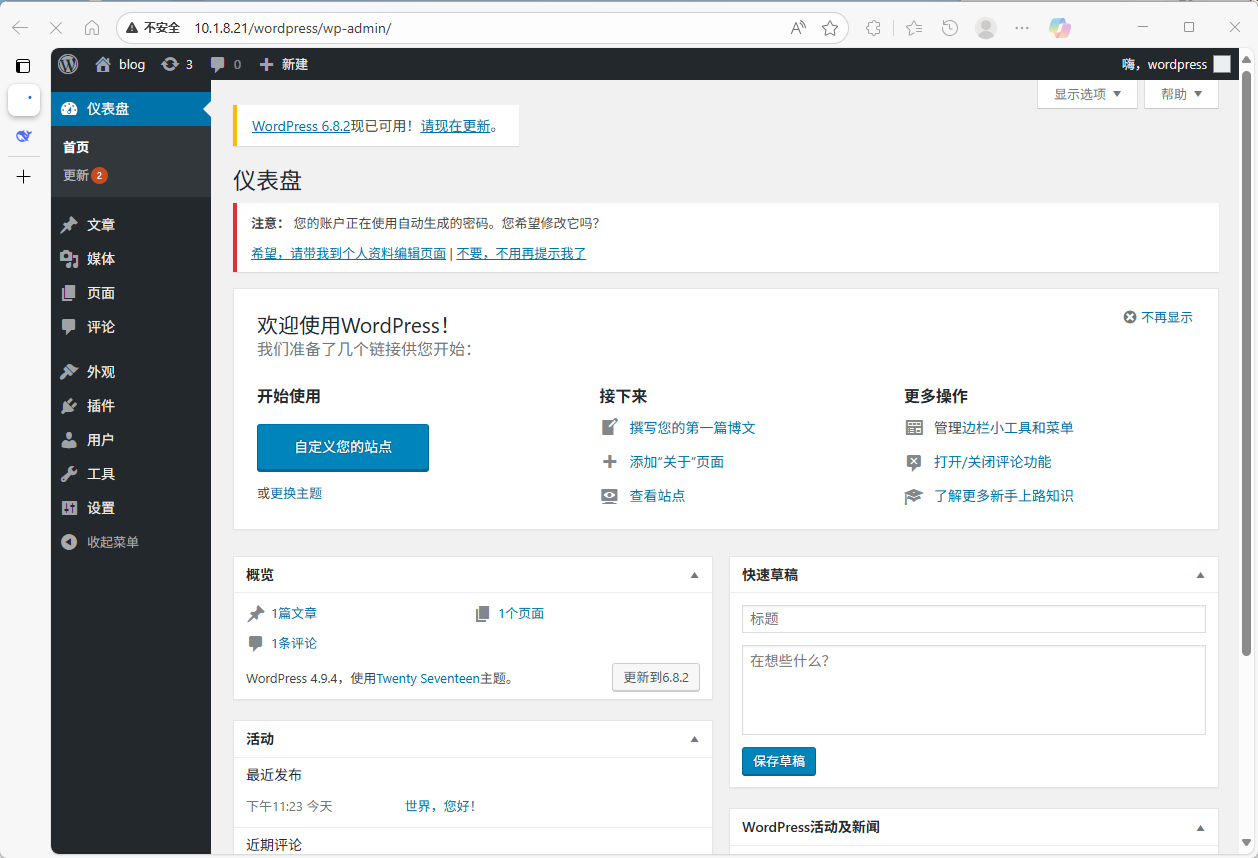Click 保存草稿 button
Screen dimensions: 1258x858
pyautogui.click(x=779, y=761)
